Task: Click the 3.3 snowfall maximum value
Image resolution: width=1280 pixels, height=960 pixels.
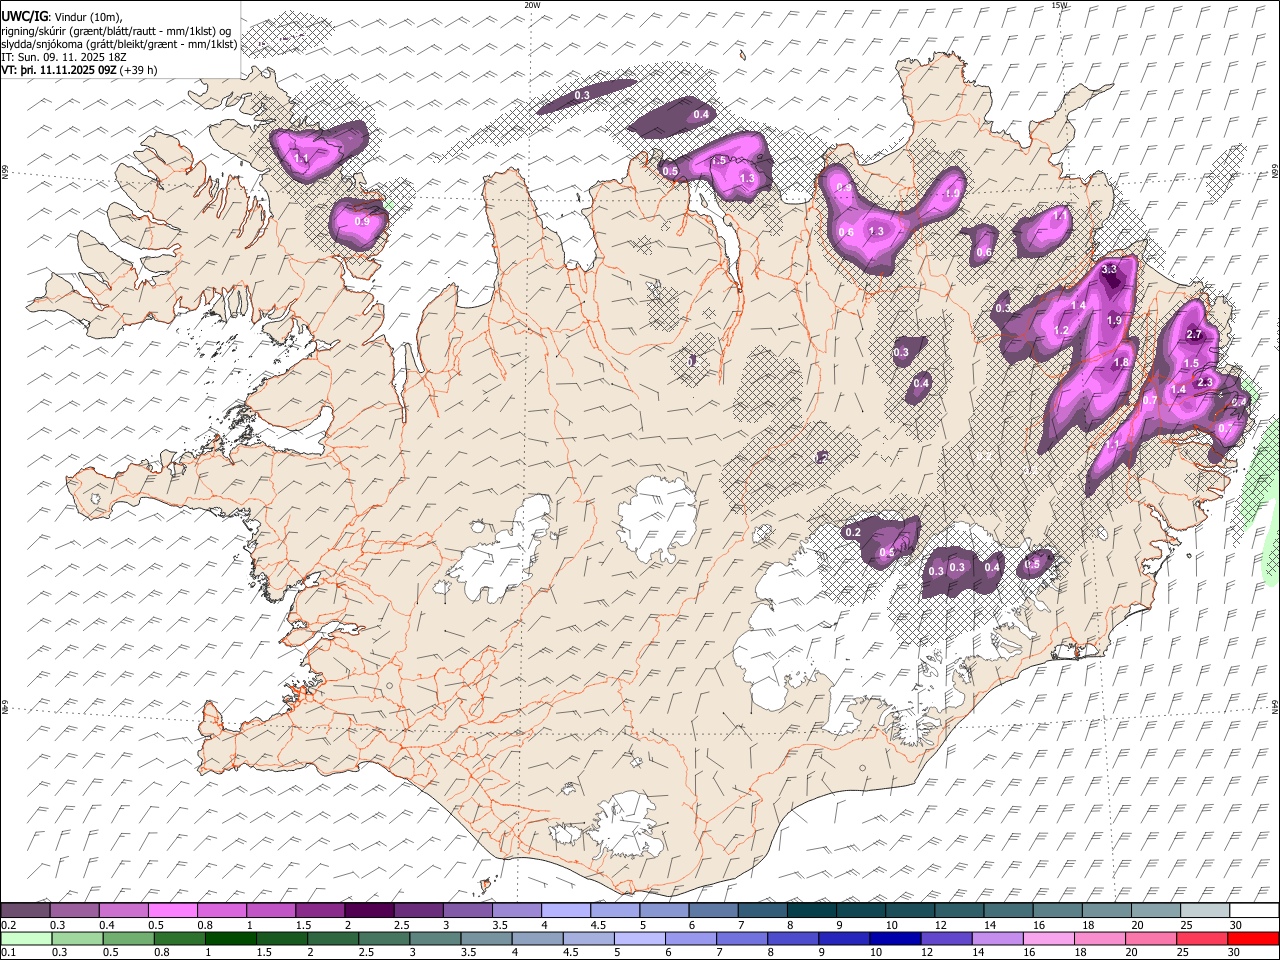Action: click(x=1108, y=270)
